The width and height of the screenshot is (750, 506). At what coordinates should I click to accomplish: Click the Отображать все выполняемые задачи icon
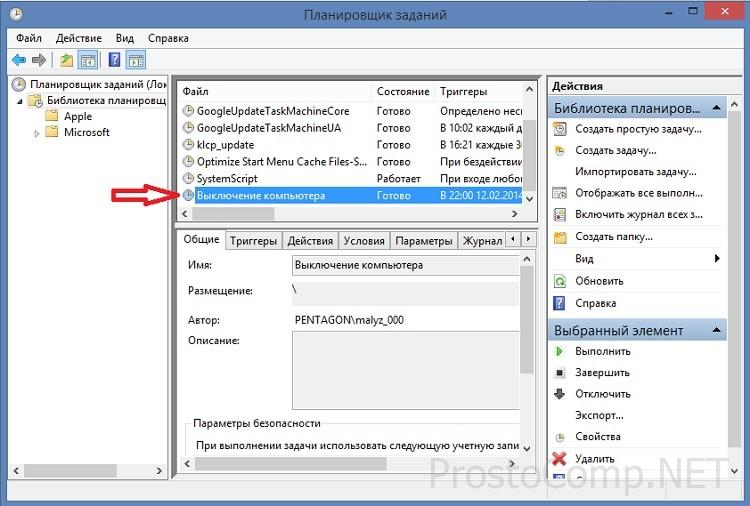pyautogui.click(x=560, y=193)
